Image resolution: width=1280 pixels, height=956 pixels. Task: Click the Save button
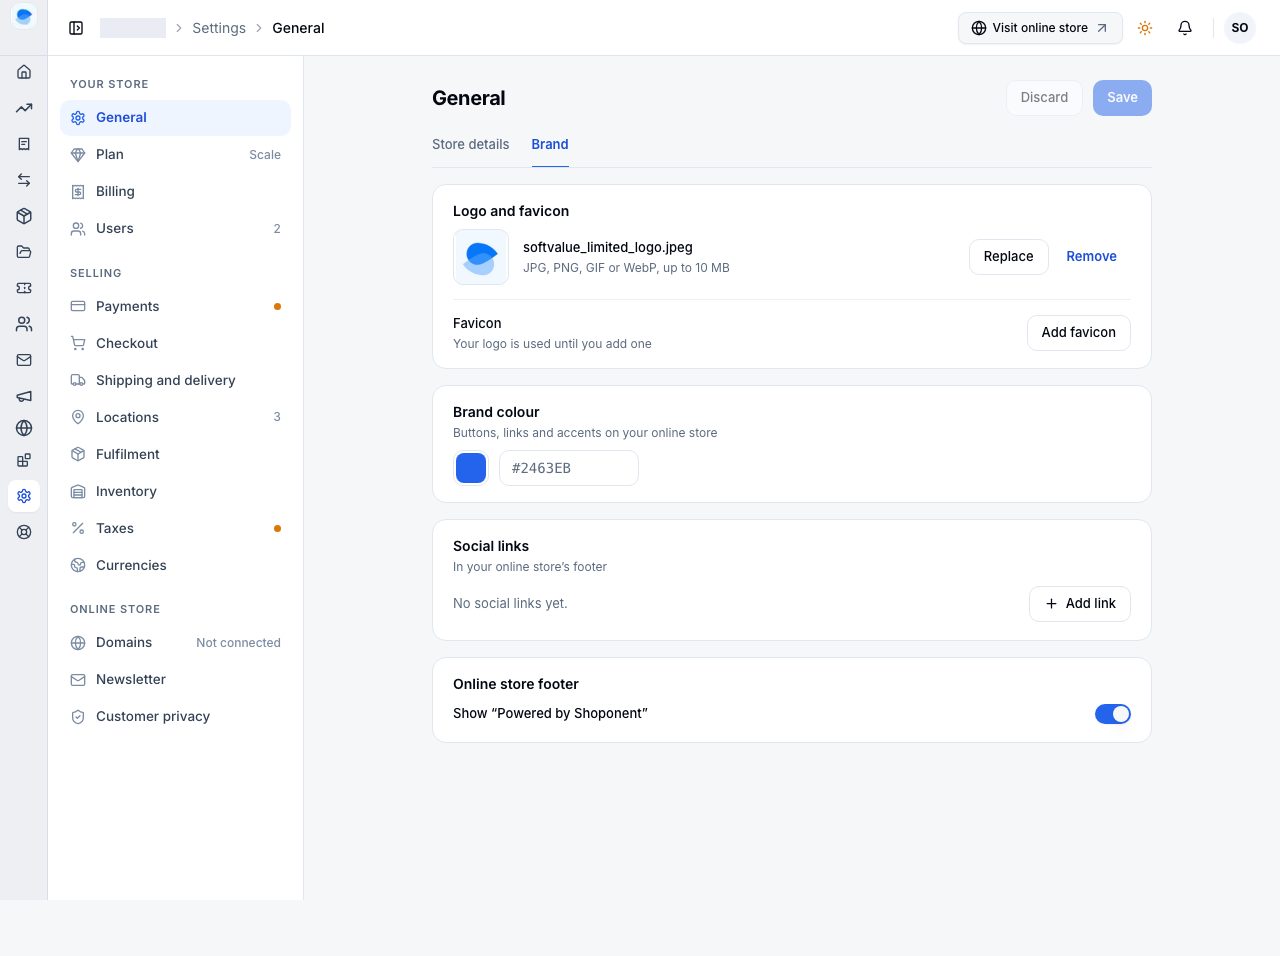click(1122, 98)
